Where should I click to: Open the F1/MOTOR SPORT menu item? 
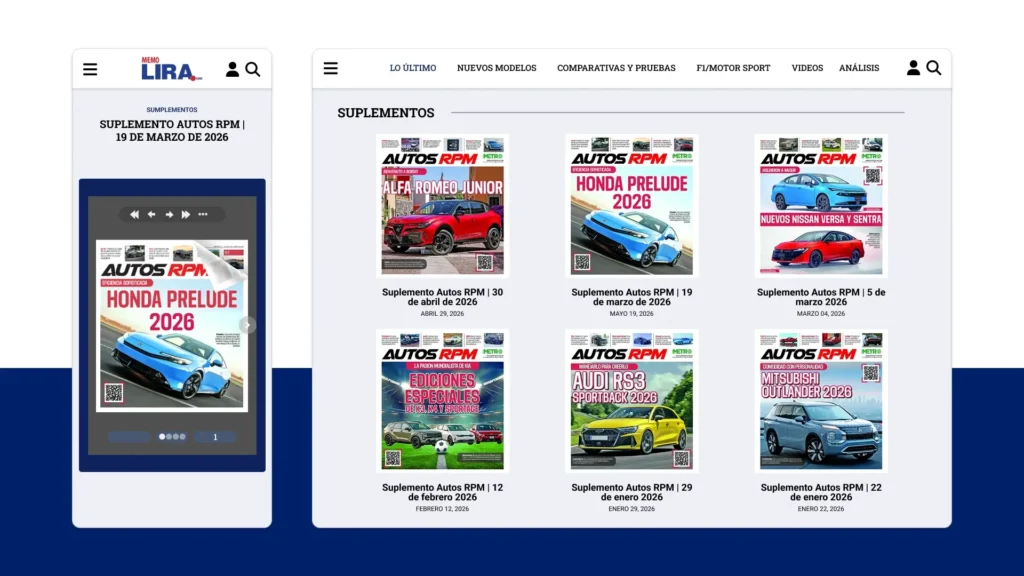pos(733,68)
